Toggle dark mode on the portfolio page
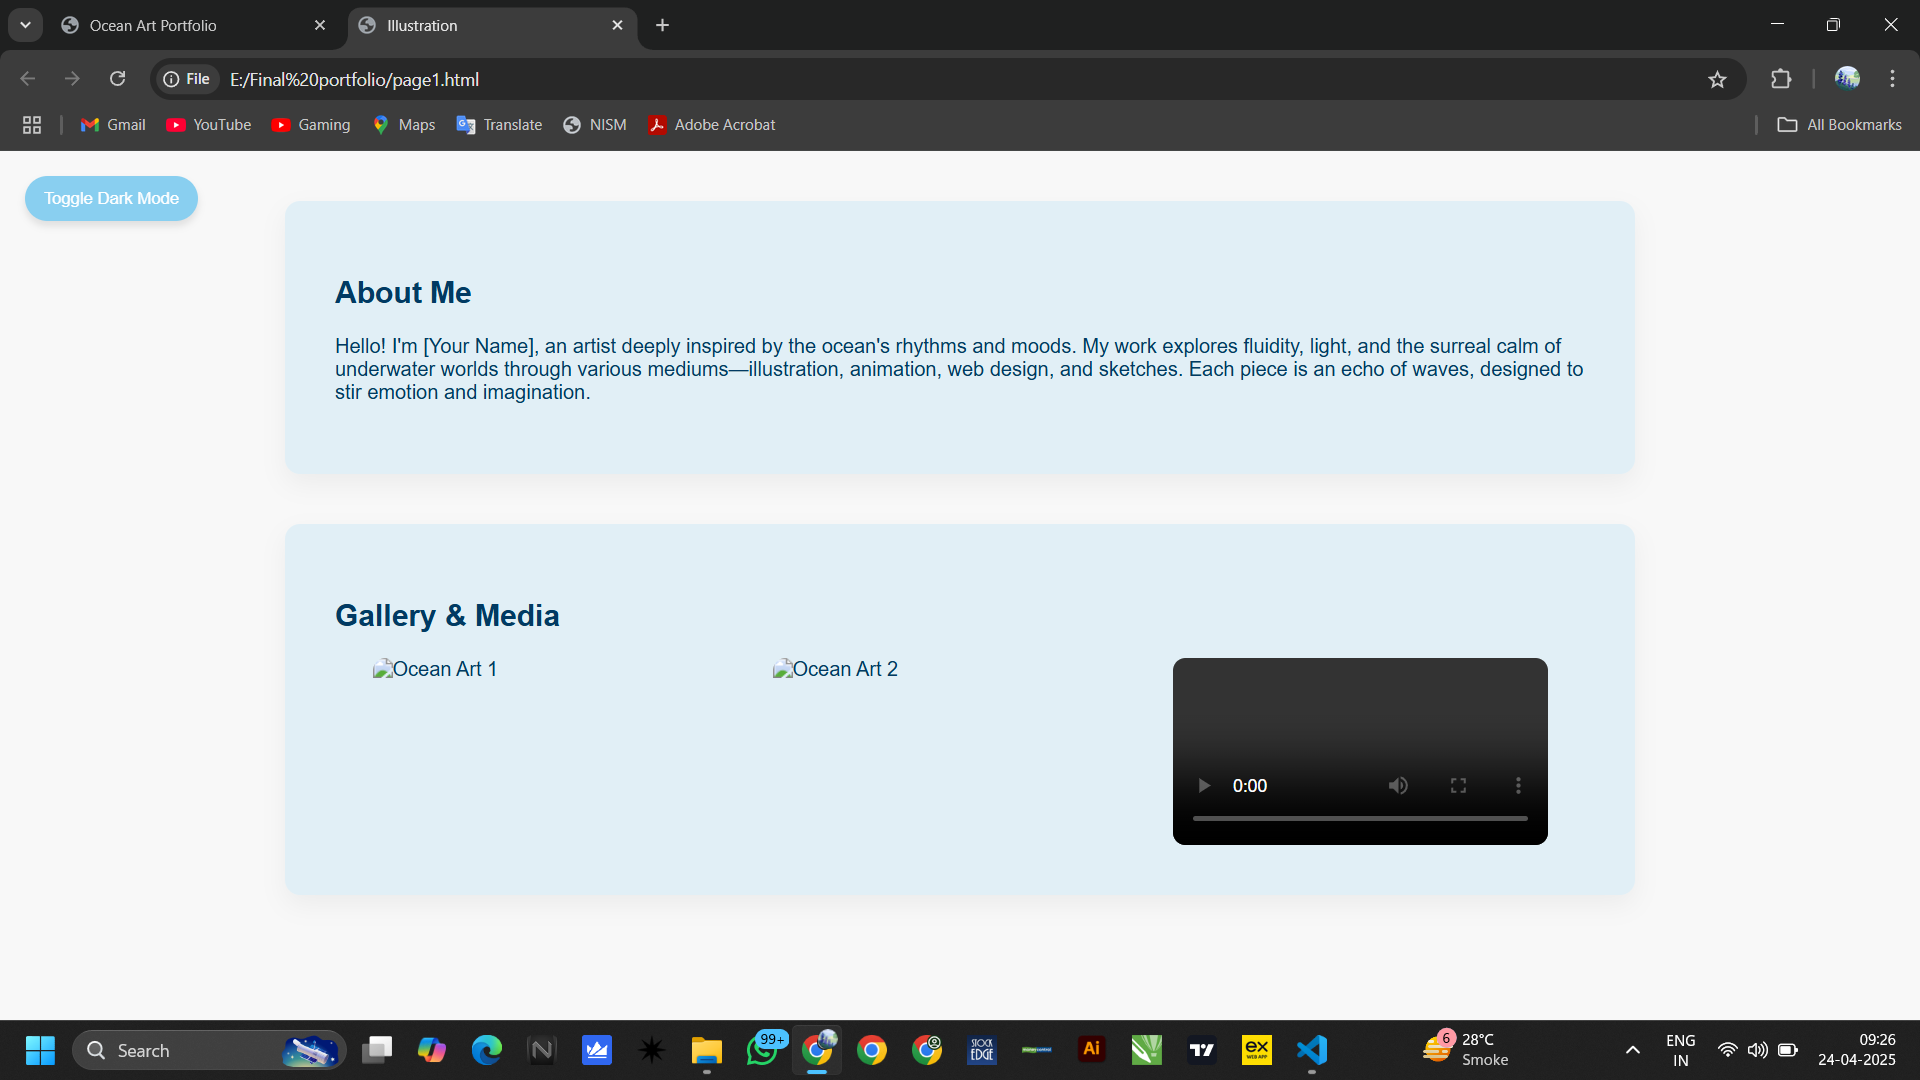Viewport: 1920px width, 1080px height. click(x=111, y=198)
